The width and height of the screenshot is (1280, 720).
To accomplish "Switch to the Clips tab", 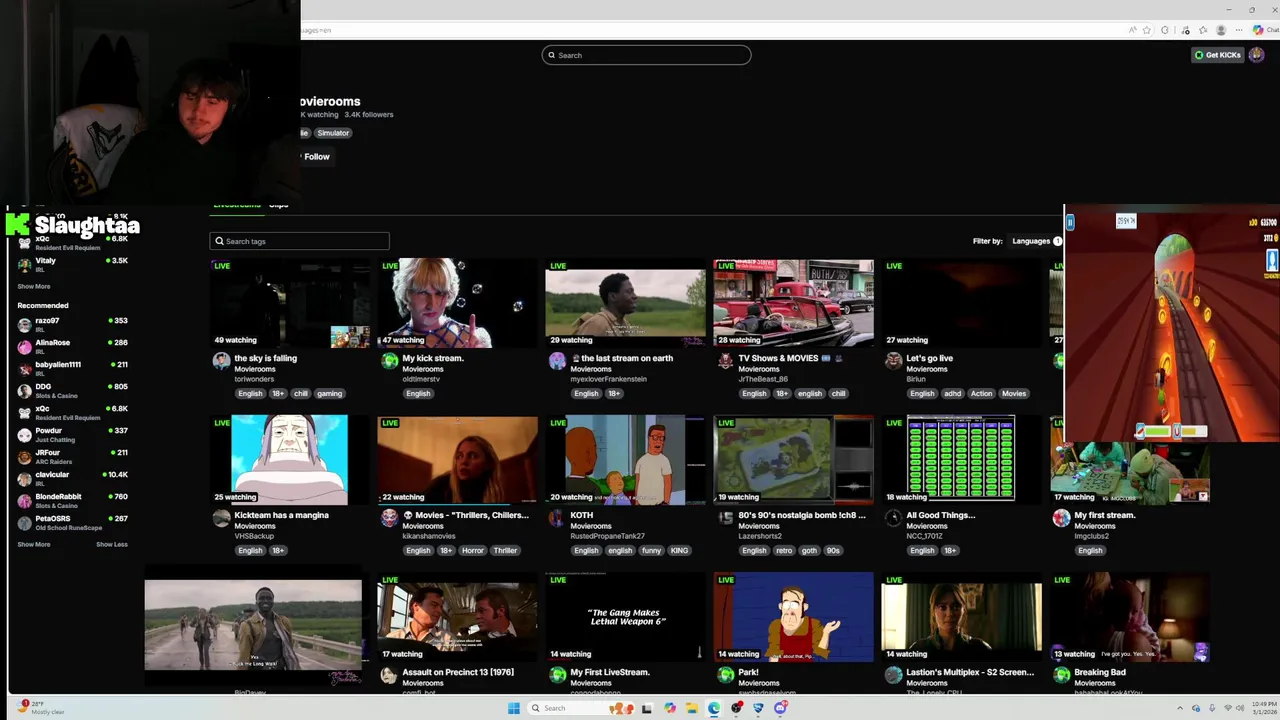I will [x=278, y=205].
